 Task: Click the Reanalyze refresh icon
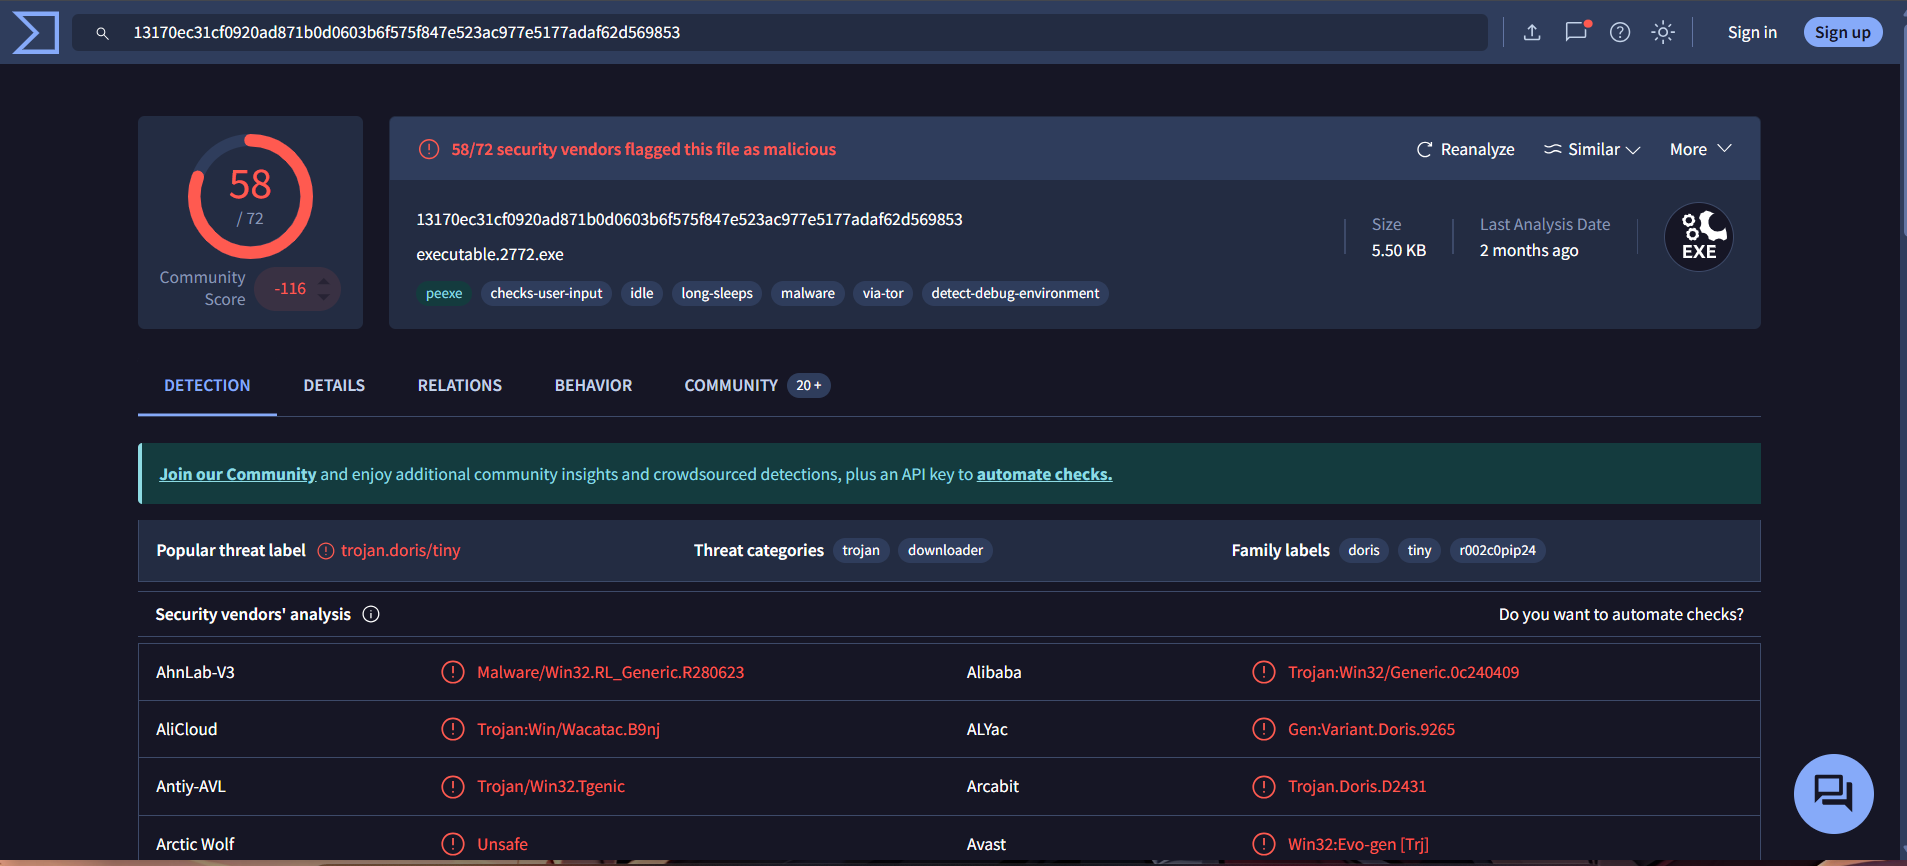pyautogui.click(x=1425, y=149)
